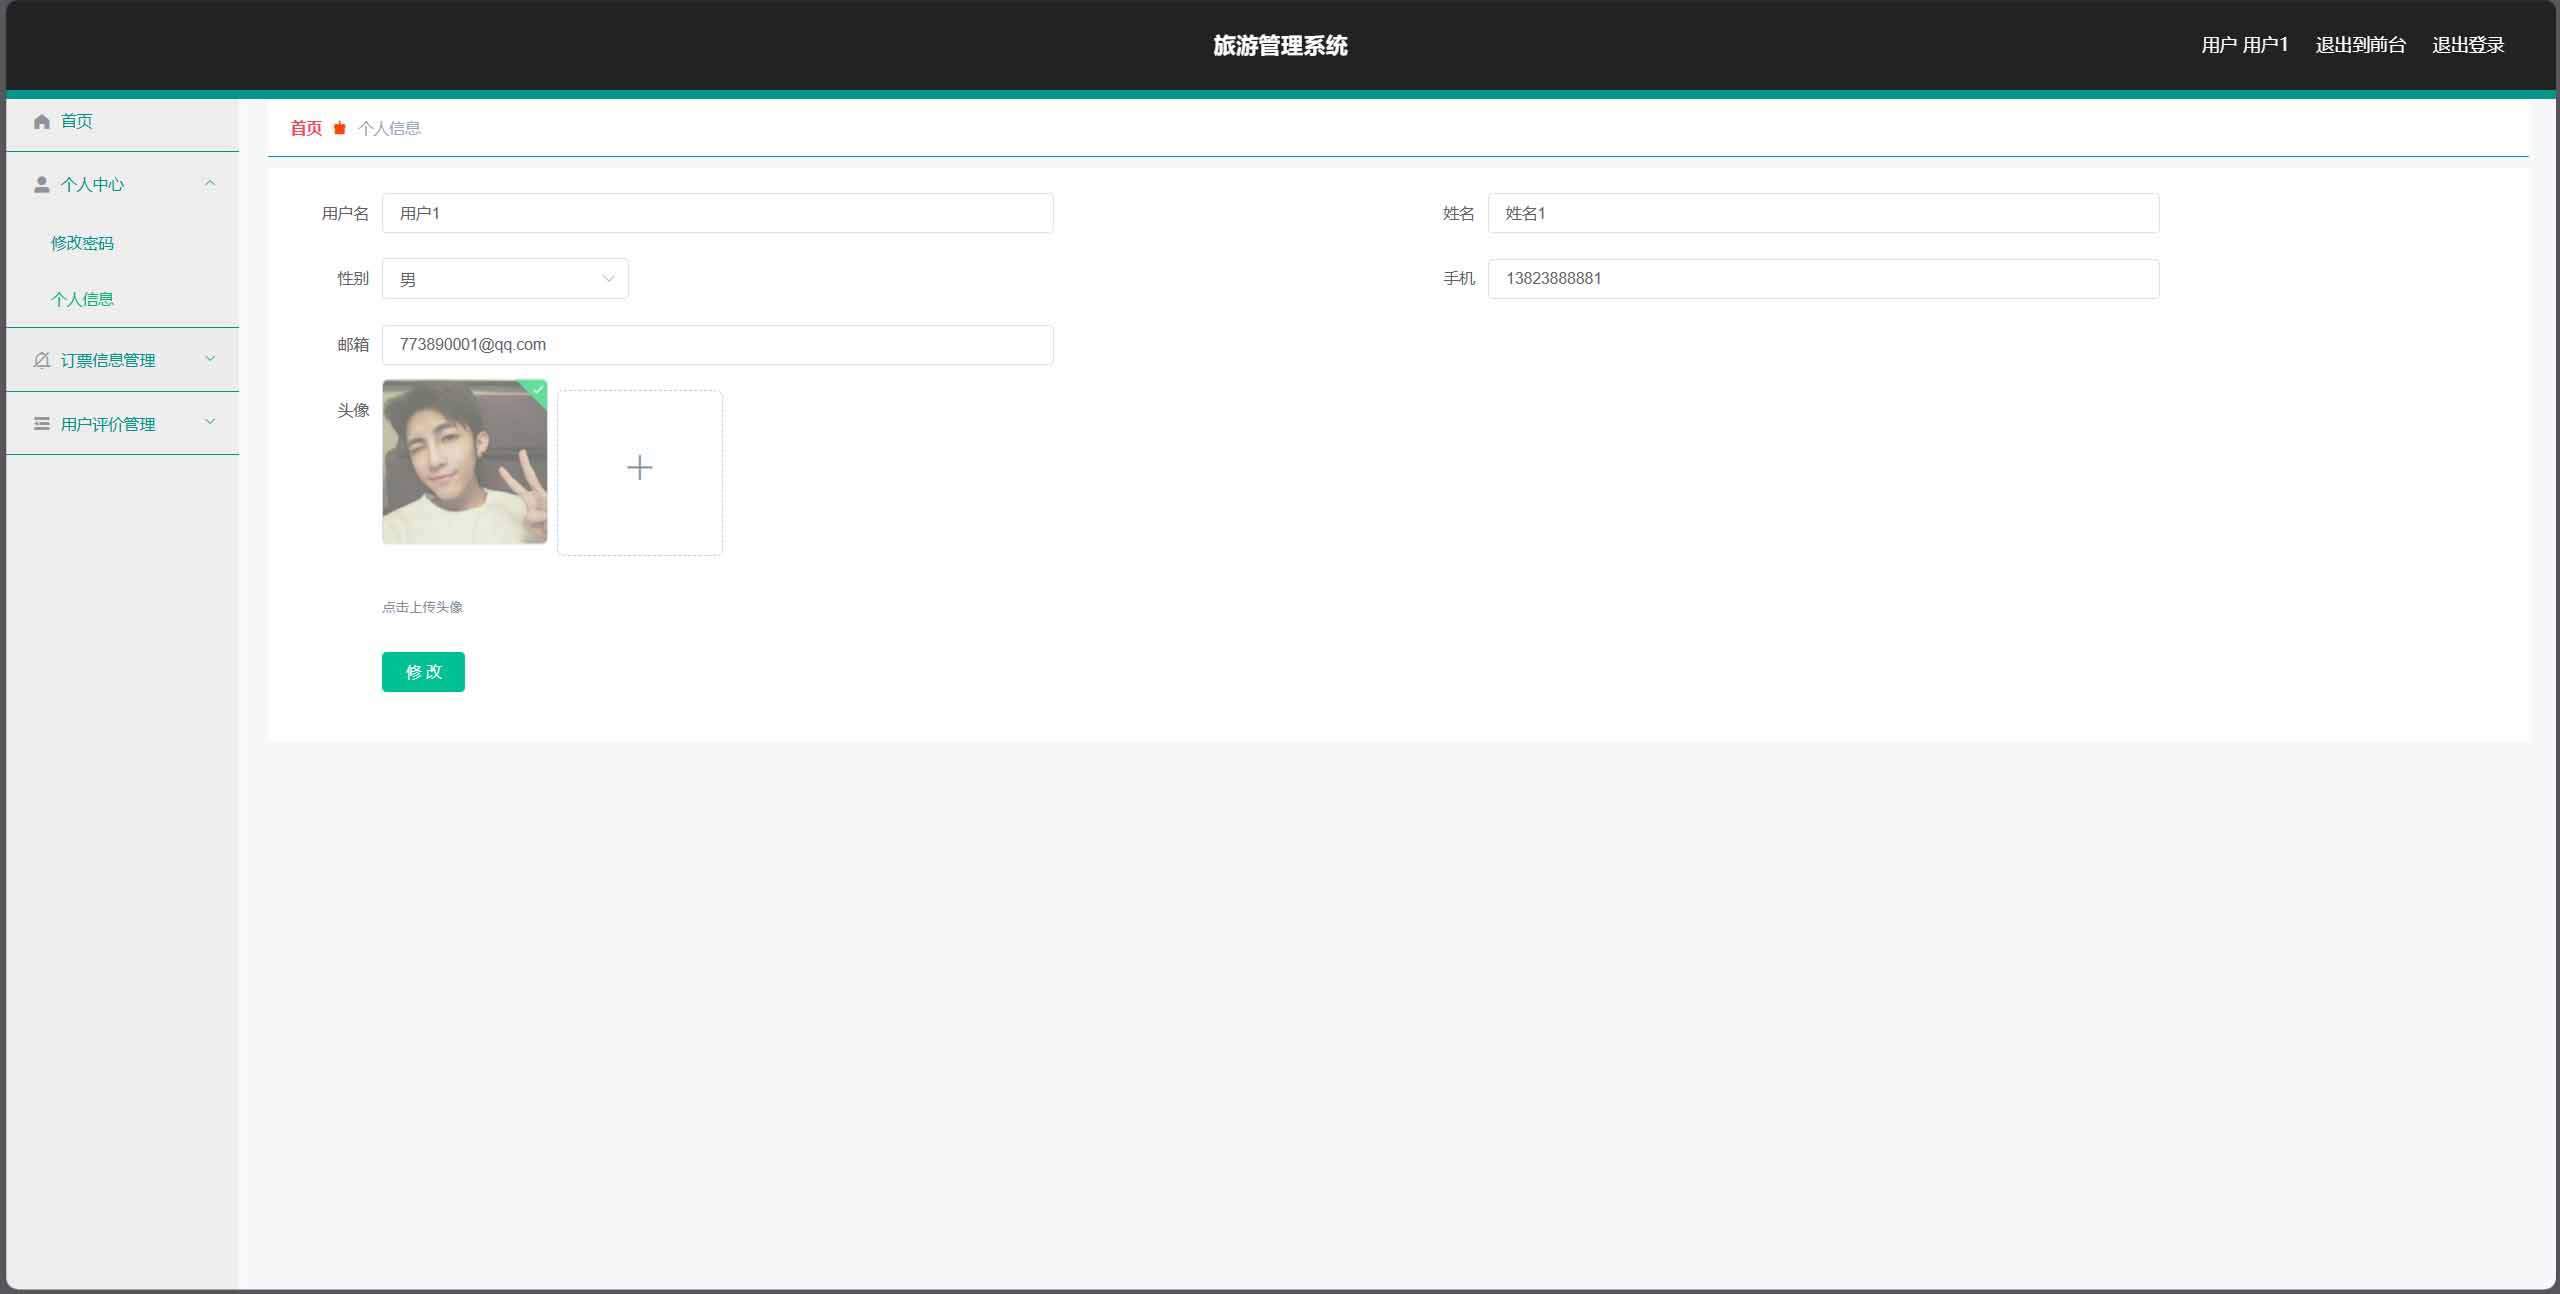Collapse the 个人中心 submenu chevron
Image resolution: width=2560 pixels, height=1294 pixels.
coord(210,183)
